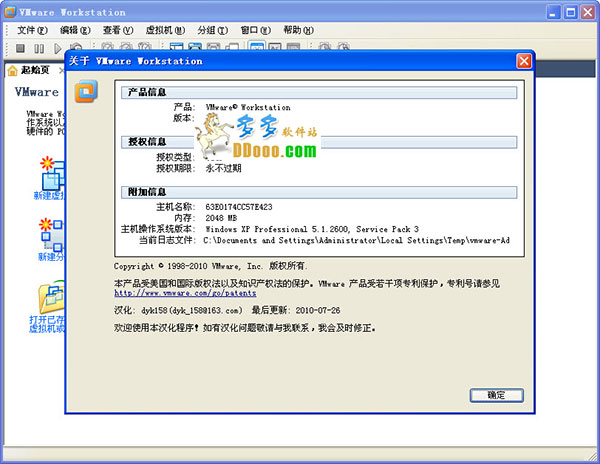Viewport: 600px width, 464px height.
Task: Maximize the VMware Workstation main window
Action: [570, 12]
